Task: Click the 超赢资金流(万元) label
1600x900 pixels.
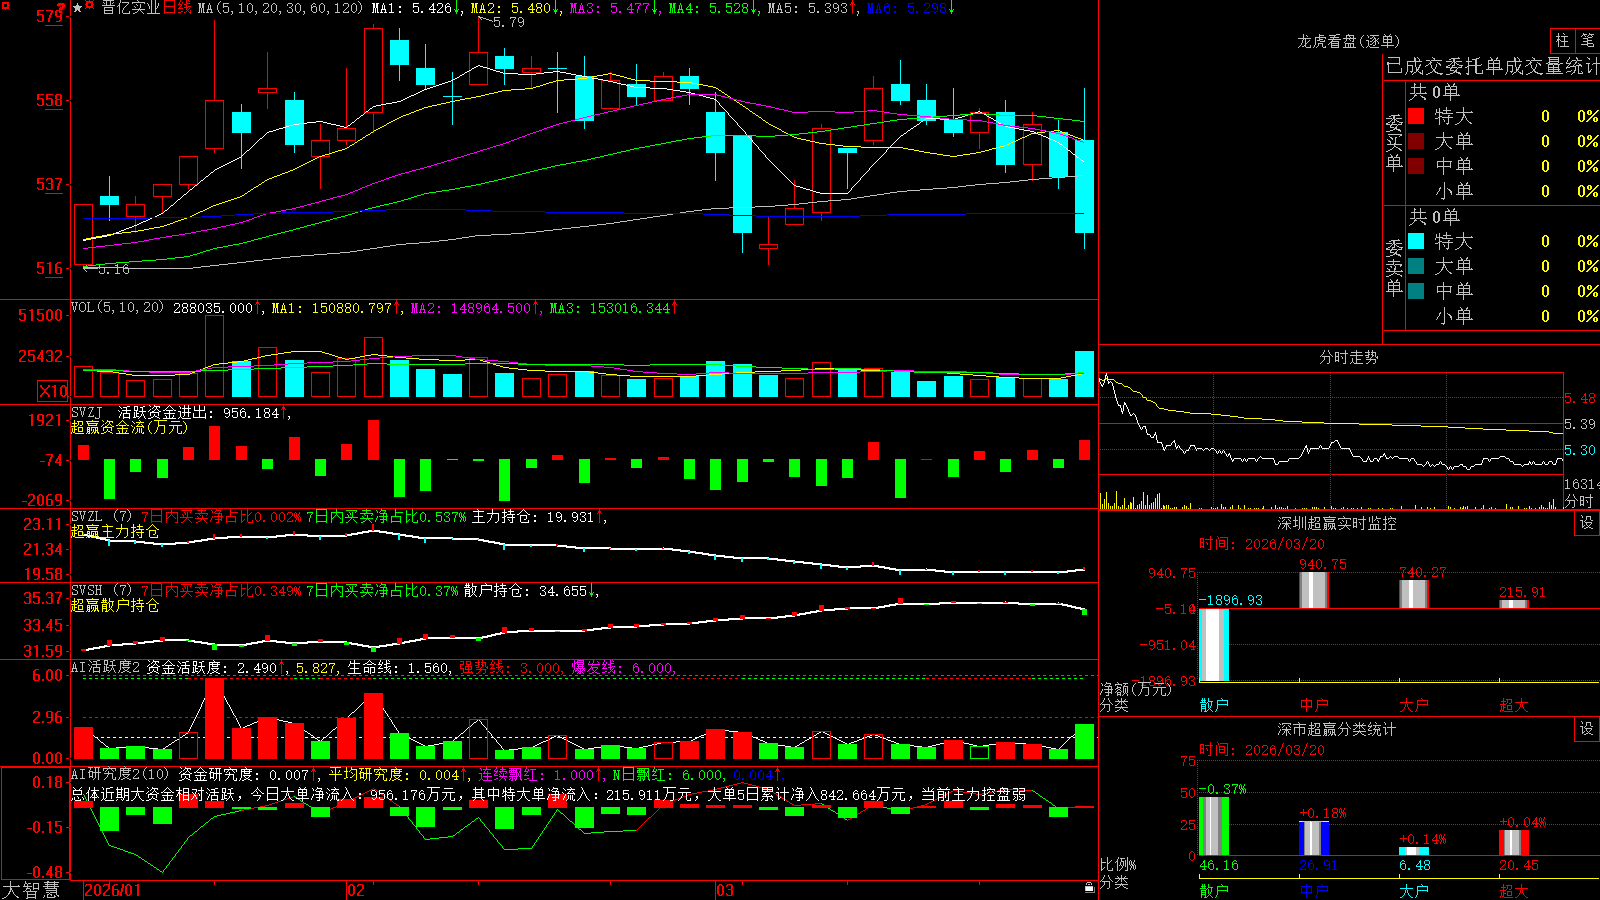Action: (129, 427)
